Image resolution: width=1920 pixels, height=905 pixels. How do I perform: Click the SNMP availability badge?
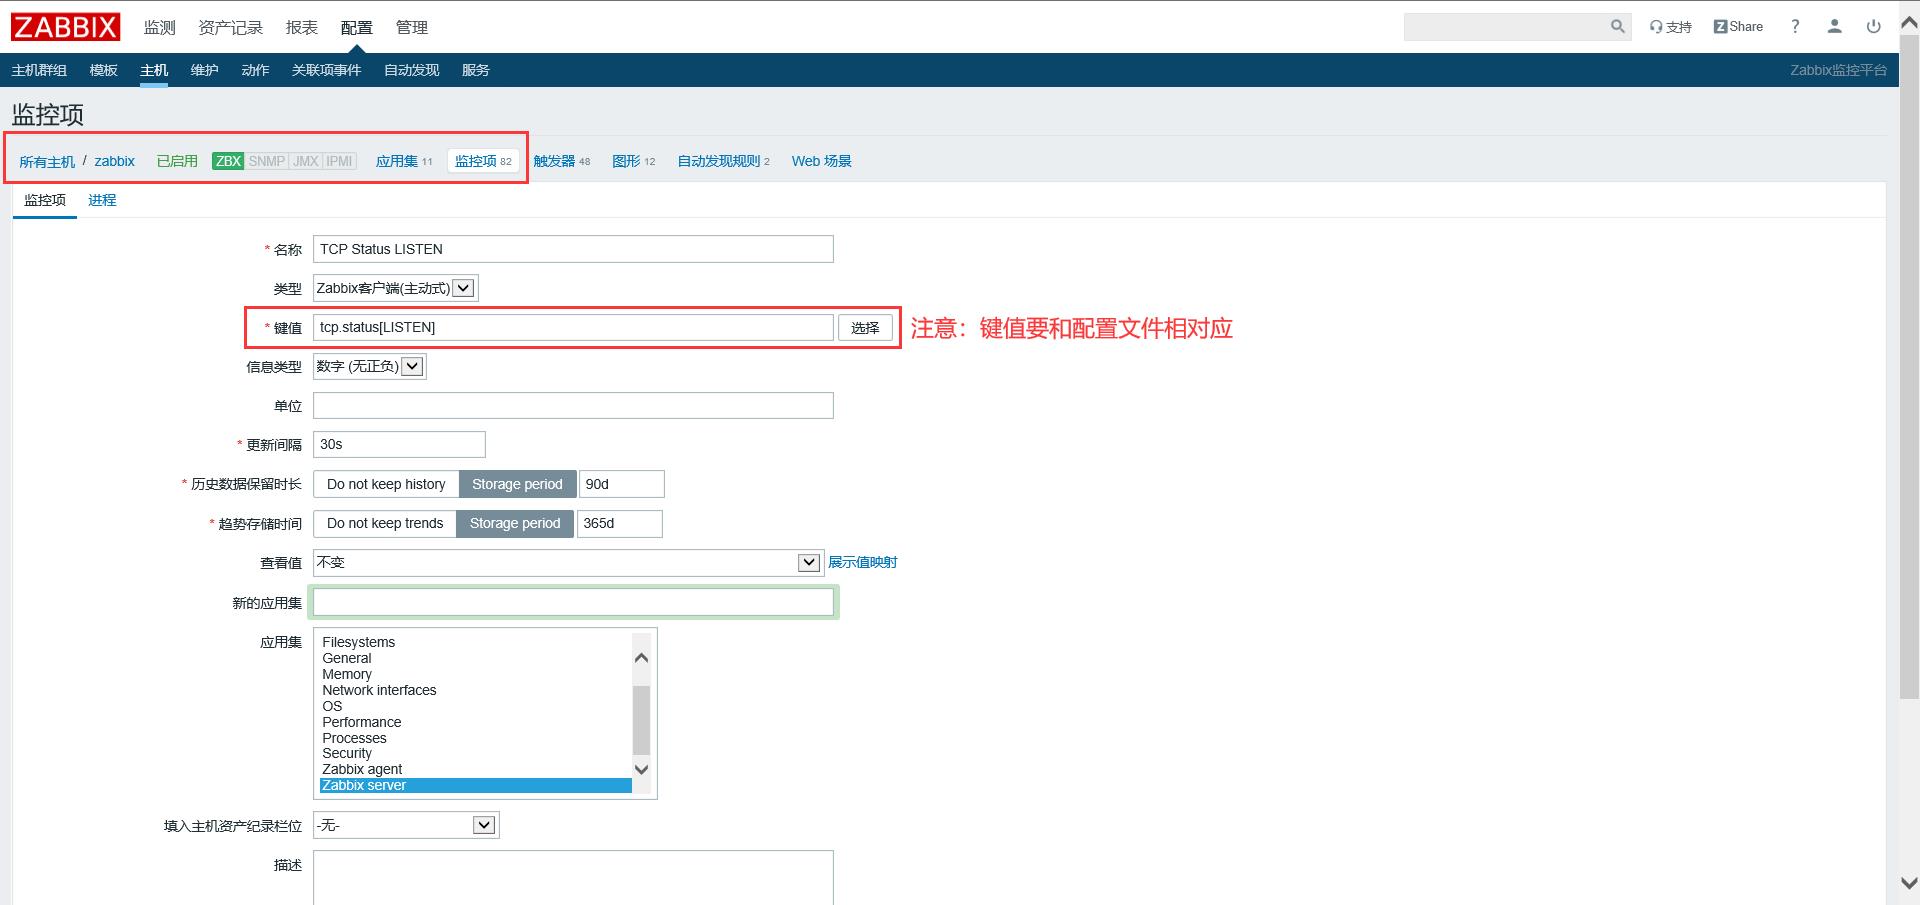click(267, 161)
